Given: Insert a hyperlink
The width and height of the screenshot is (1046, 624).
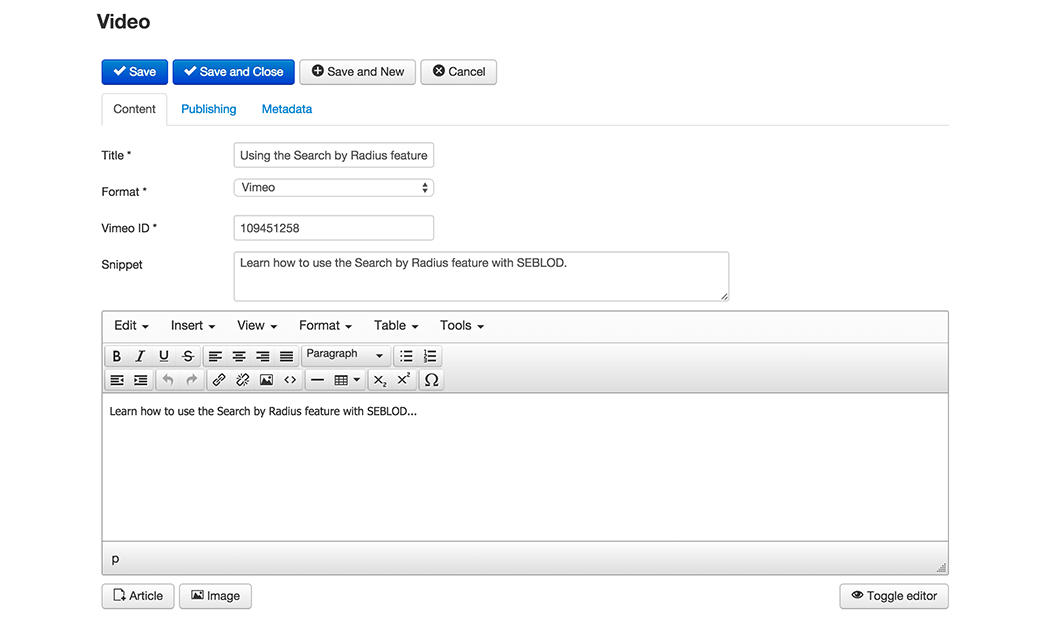Looking at the screenshot, I should [218, 380].
